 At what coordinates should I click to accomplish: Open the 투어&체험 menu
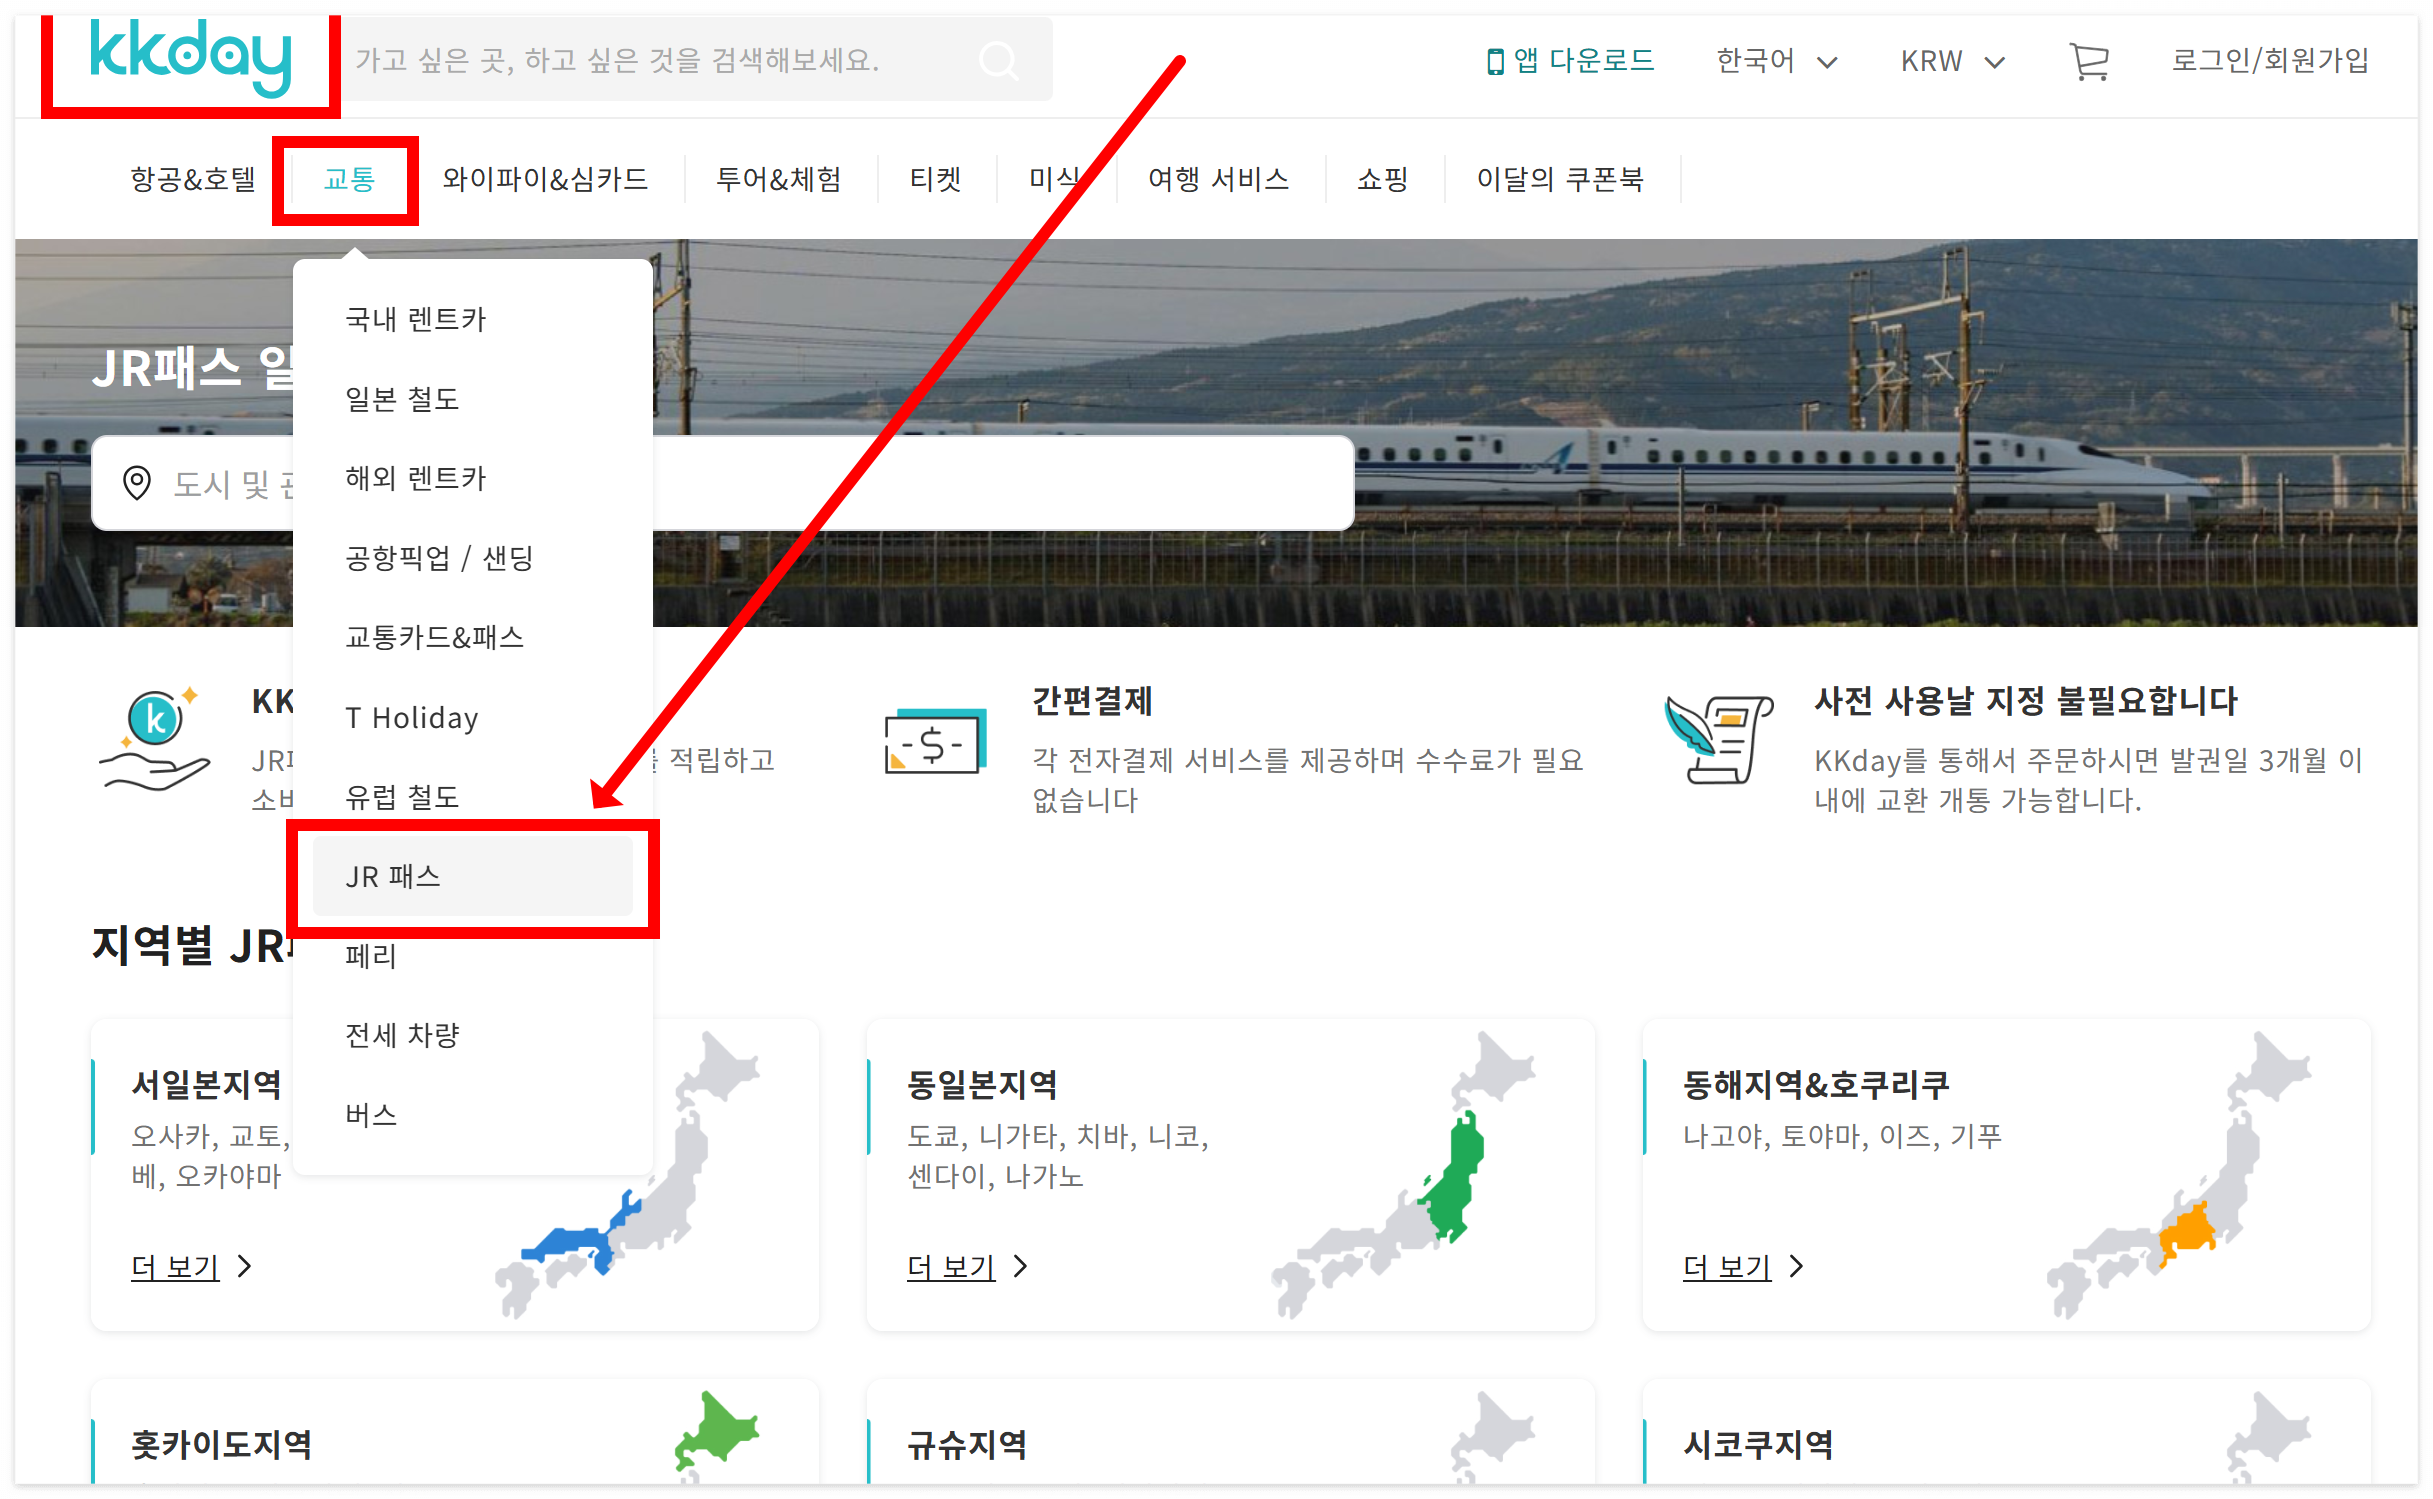tap(779, 179)
